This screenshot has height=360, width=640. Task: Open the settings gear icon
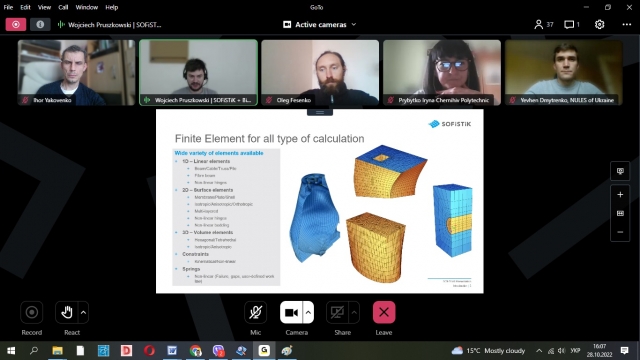(599, 24)
